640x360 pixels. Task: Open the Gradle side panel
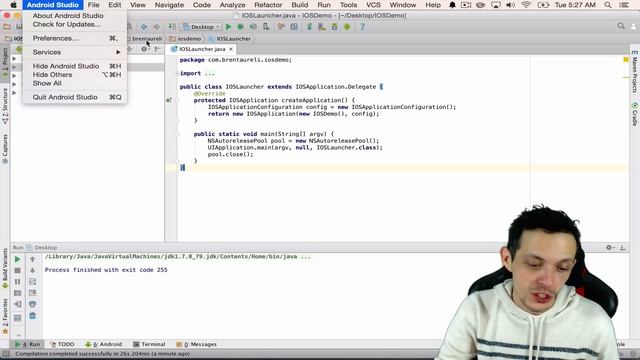(x=635, y=114)
